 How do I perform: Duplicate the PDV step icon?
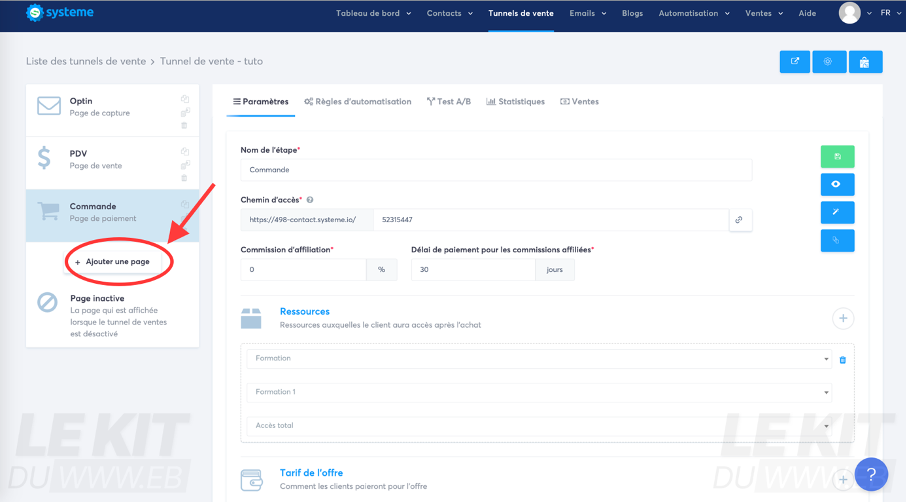coord(185,152)
